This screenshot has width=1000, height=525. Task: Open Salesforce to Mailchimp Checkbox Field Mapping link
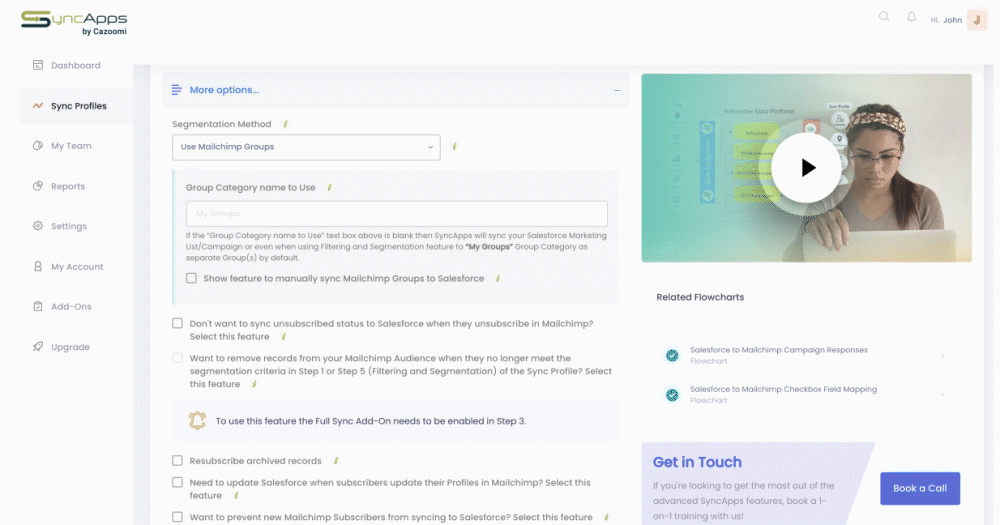pos(783,389)
